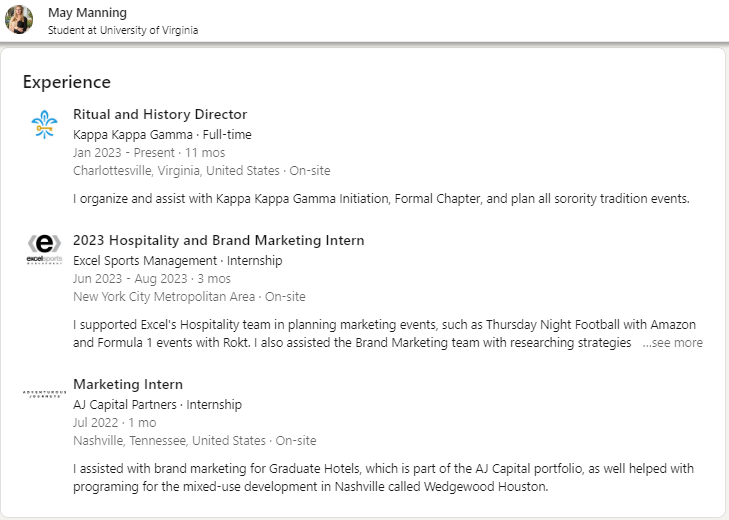Open the Adventurous Journeys company logo
This screenshot has width=729, height=520.
(44, 393)
